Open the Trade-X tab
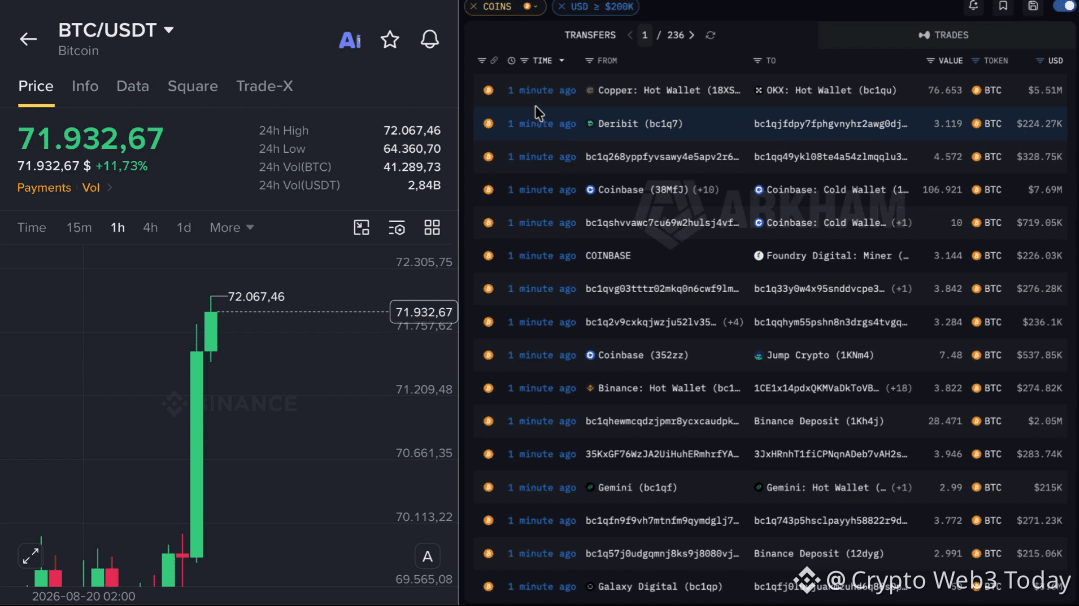Screen dimensions: 1079x606 coord(264,86)
